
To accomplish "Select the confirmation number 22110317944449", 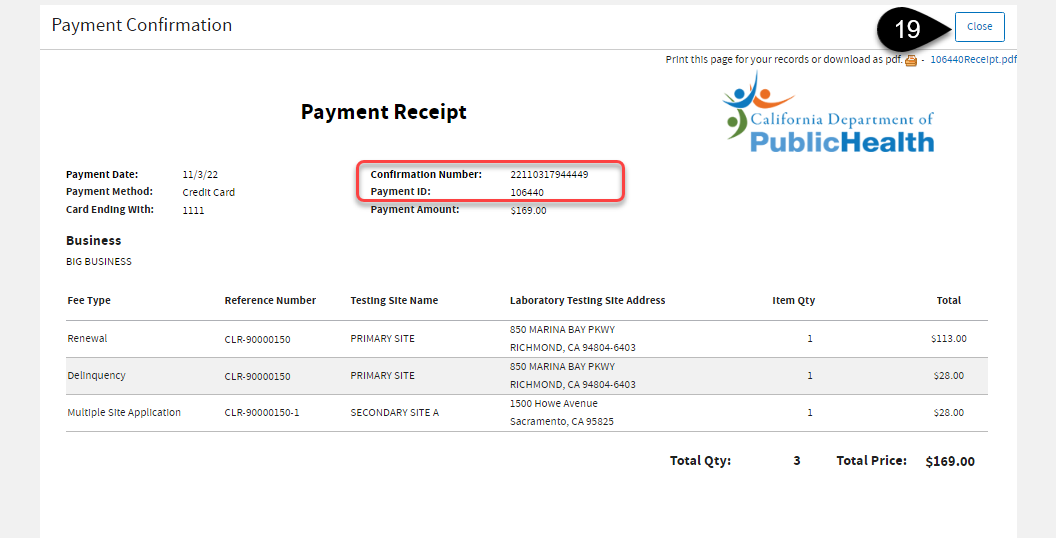I will pyautogui.click(x=549, y=174).
